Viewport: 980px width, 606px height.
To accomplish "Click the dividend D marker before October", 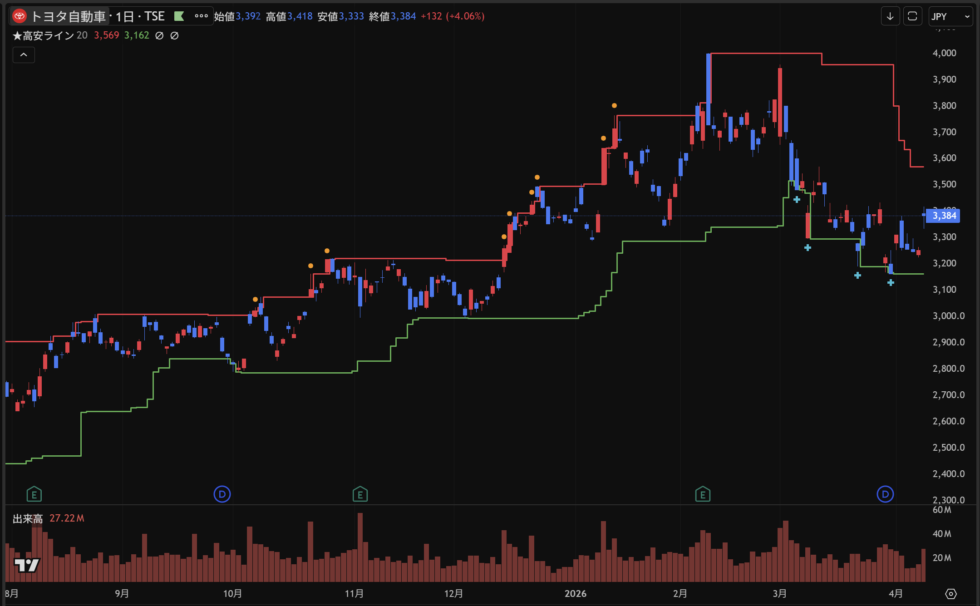I will [222, 494].
